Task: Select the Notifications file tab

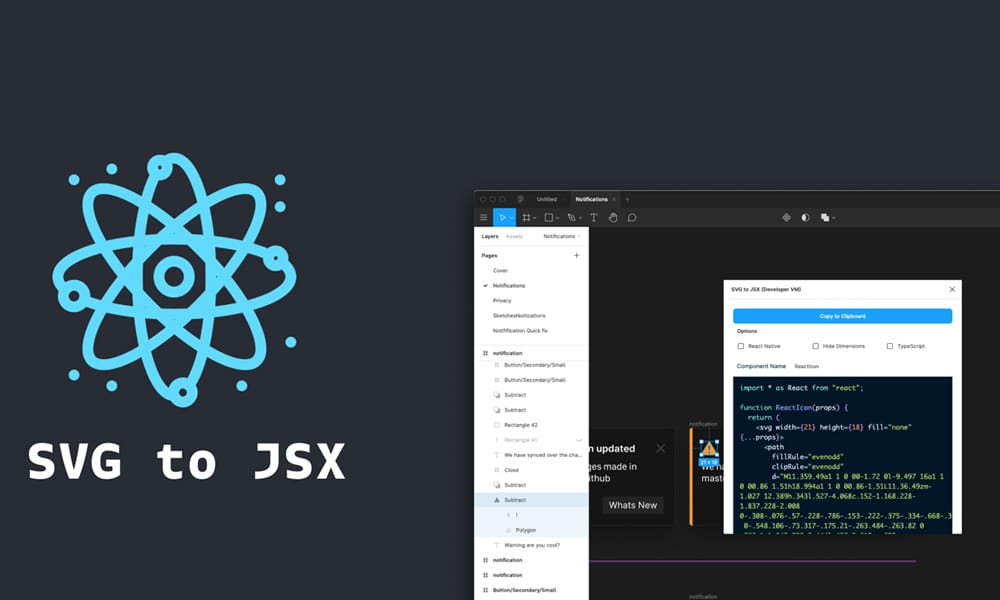Action: [594, 199]
